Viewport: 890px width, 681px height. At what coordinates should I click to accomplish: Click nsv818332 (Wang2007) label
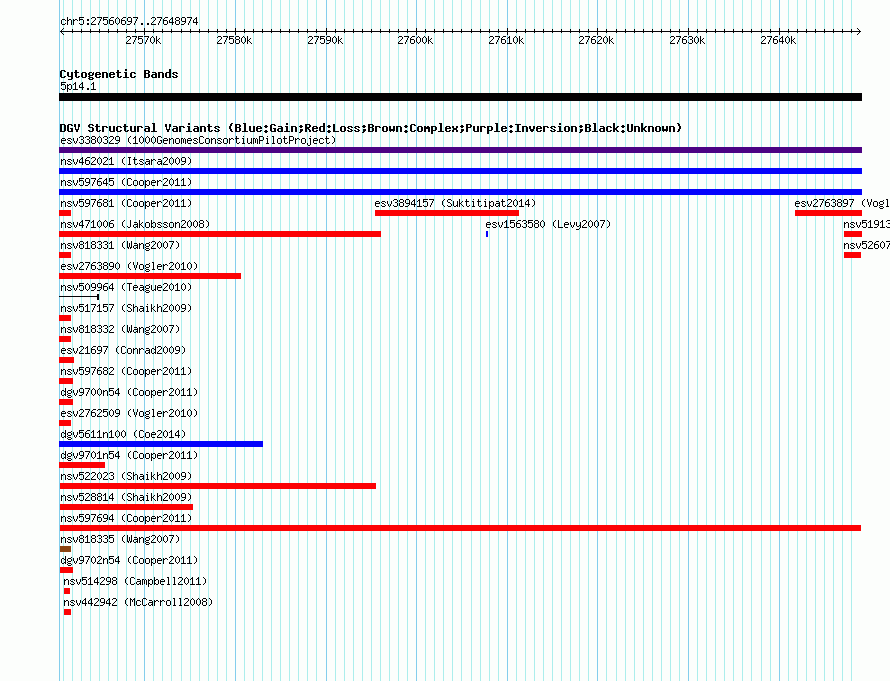point(120,329)
